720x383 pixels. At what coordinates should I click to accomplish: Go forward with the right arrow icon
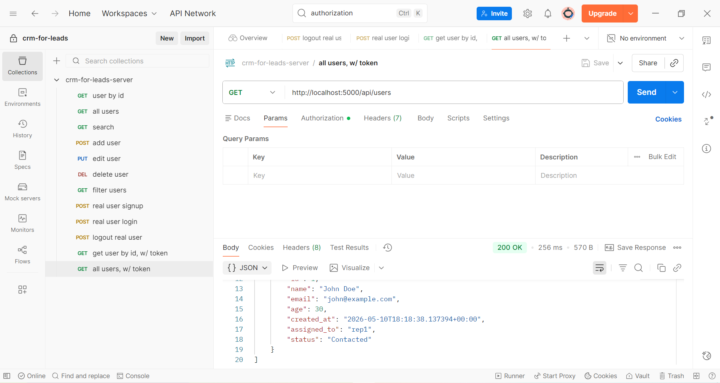point(55,13)
